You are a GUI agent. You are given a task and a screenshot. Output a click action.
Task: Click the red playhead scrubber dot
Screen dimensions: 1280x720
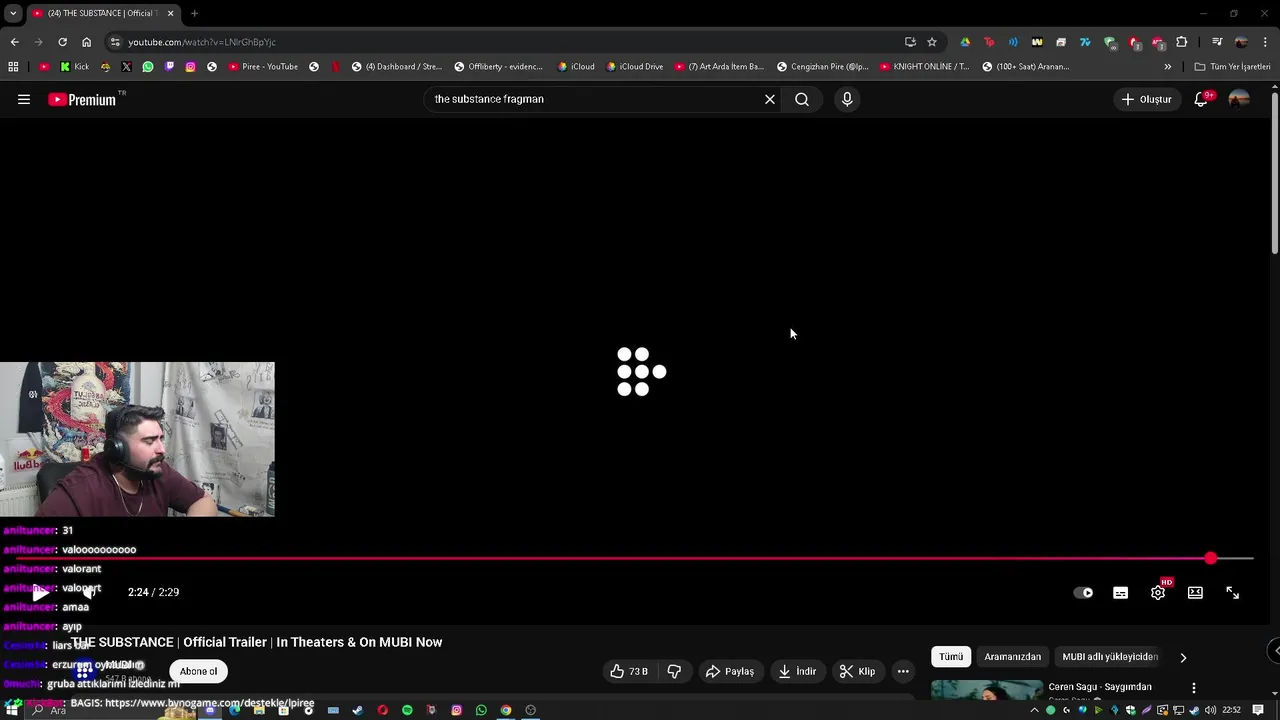pos(1211,558)
